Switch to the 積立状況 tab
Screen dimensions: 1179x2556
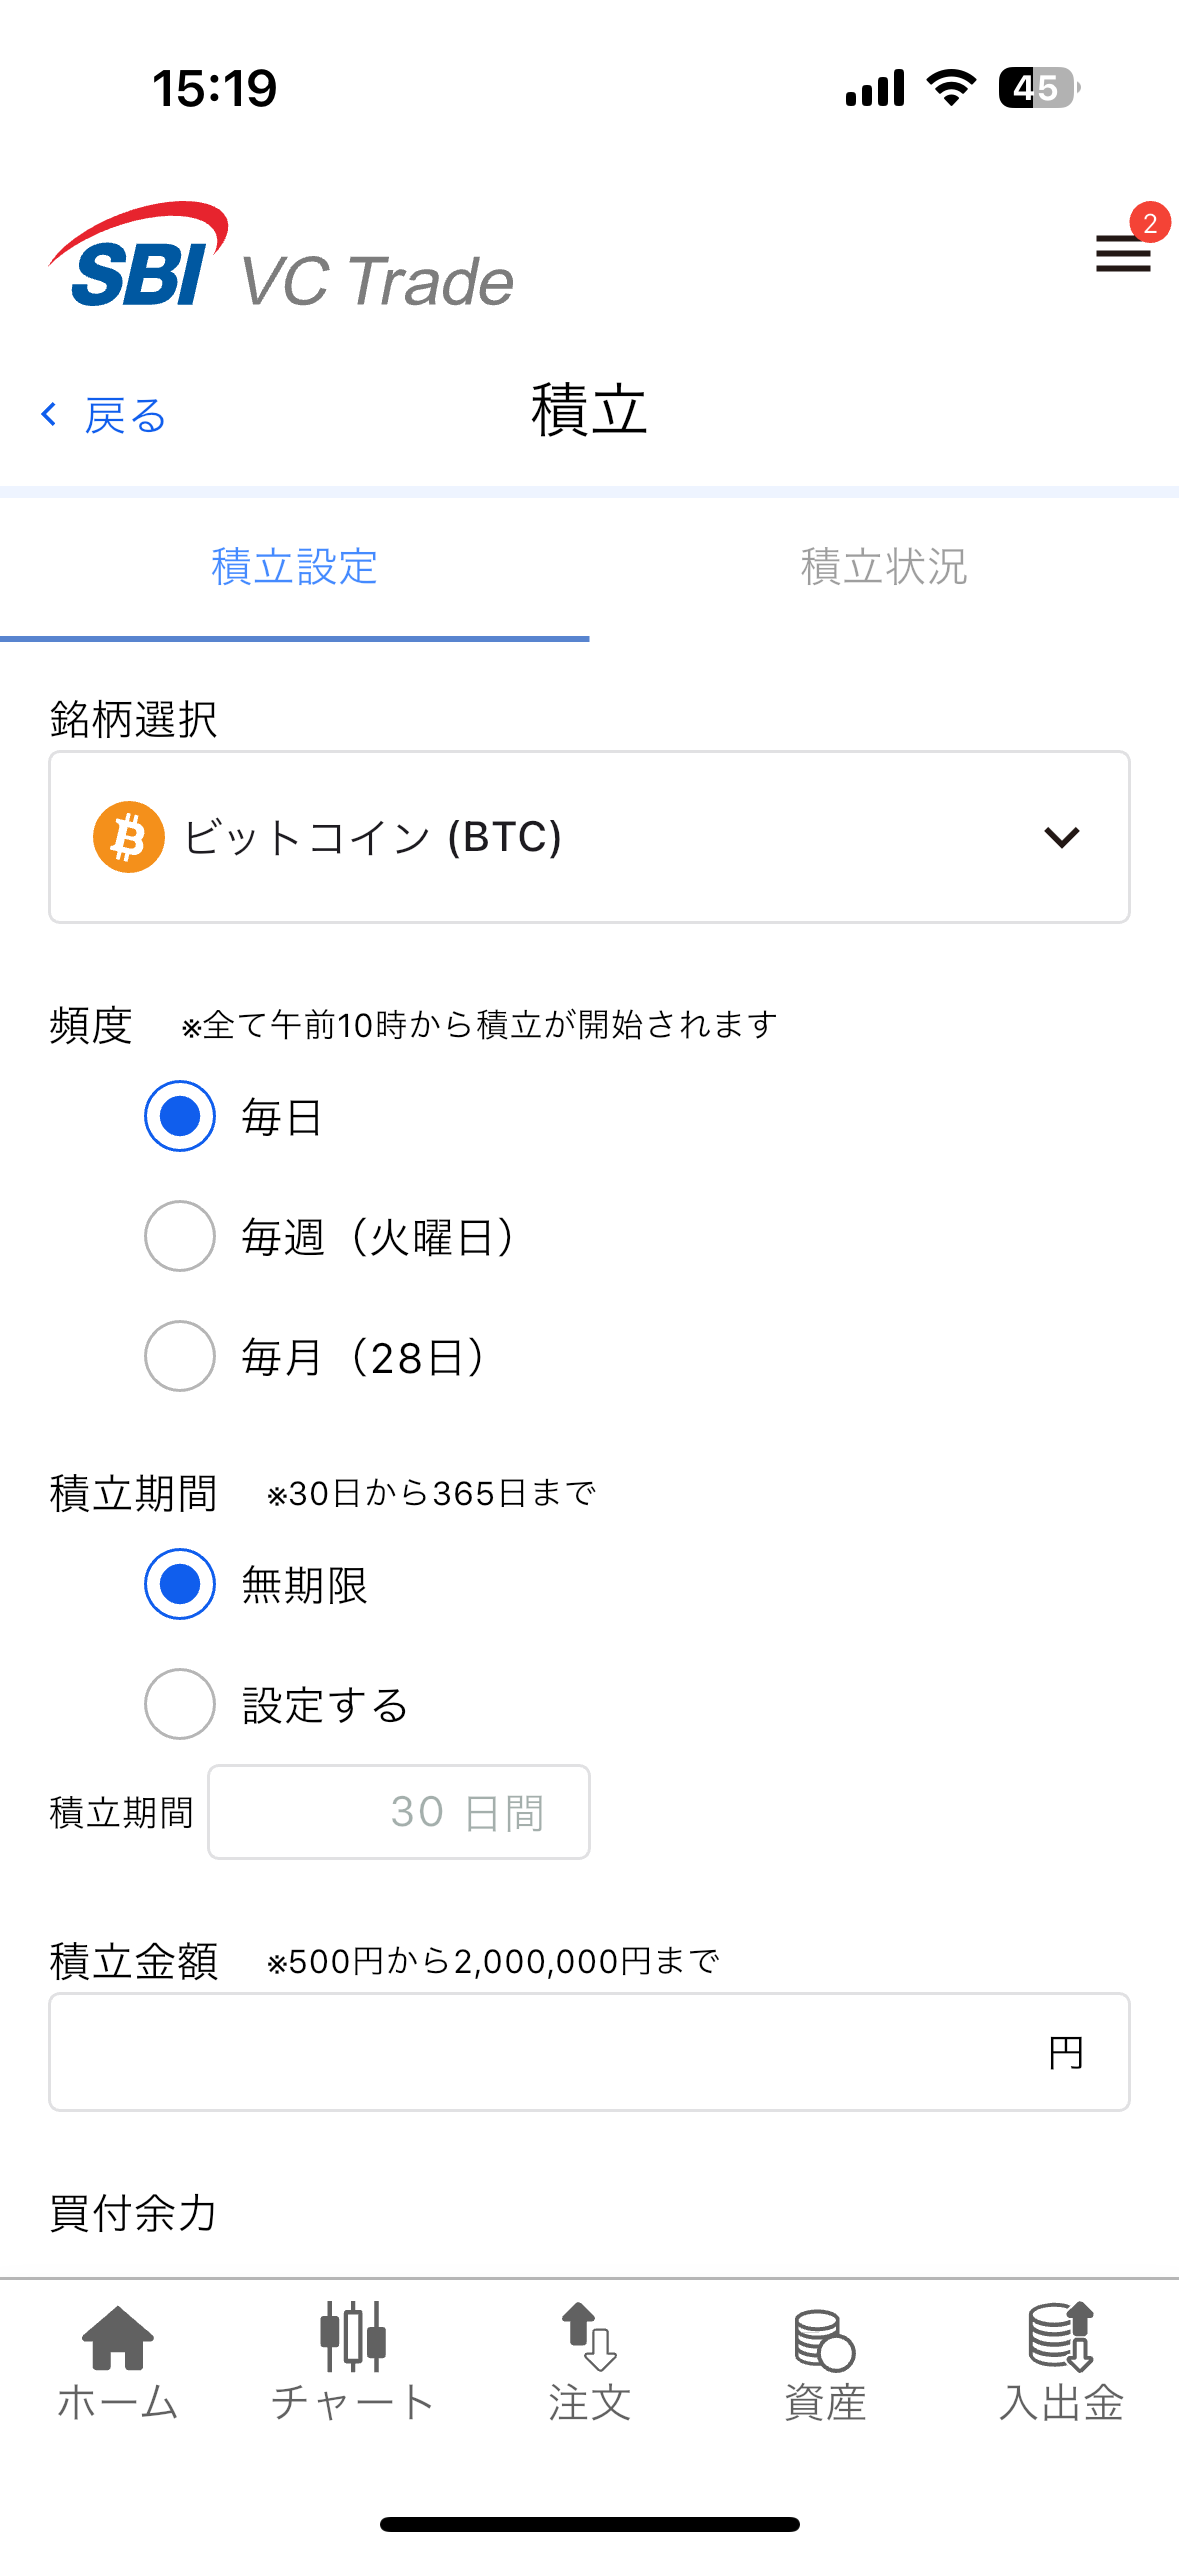click(884, 567)
